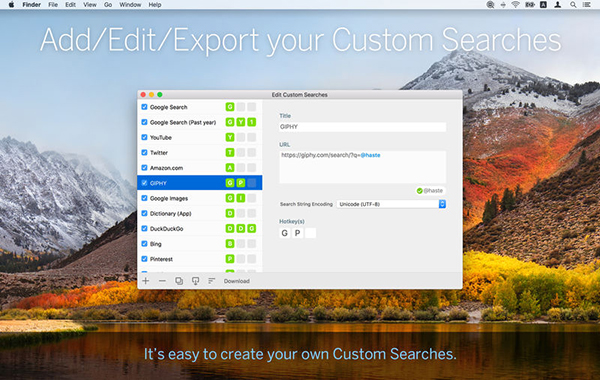Open Spotlight search in menu bar
This screenshot has width=600, height=380.
(573, 5)
